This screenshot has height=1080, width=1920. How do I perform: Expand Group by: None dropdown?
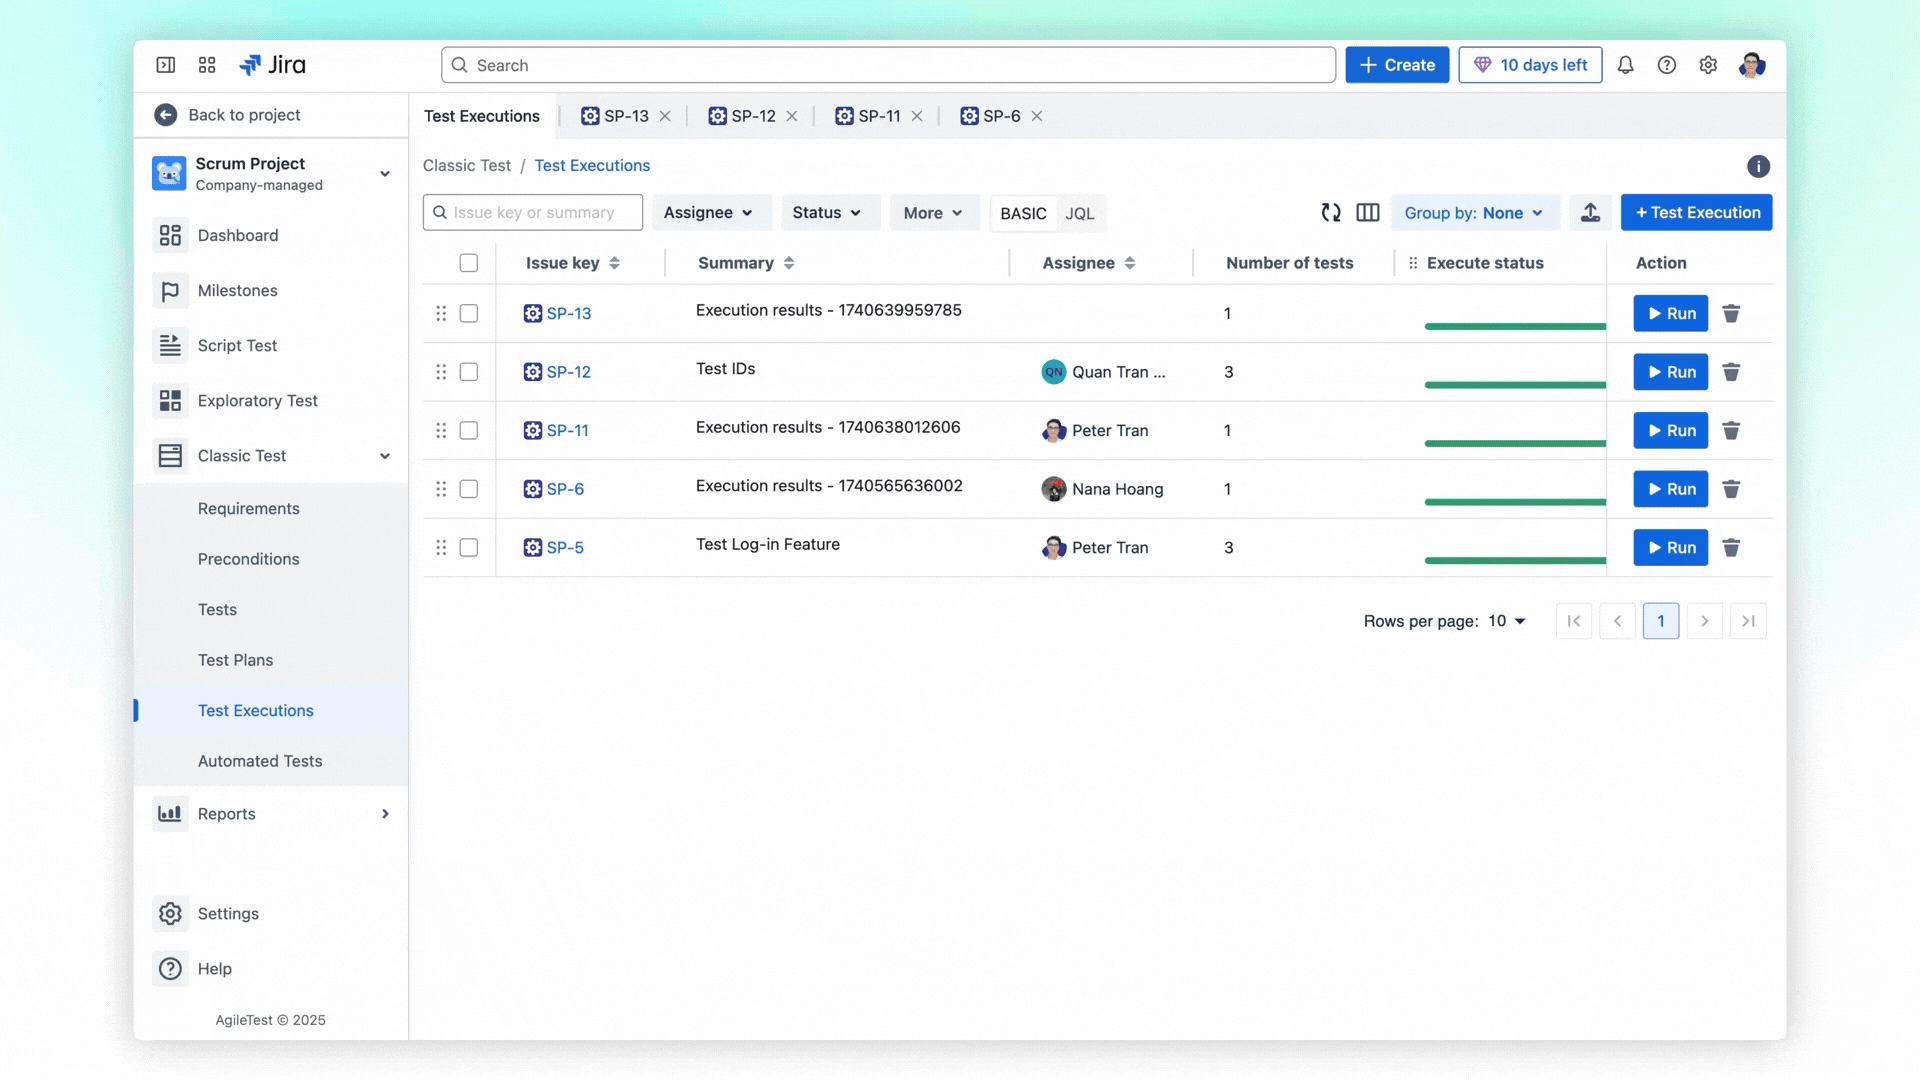tap(1474, 213)
